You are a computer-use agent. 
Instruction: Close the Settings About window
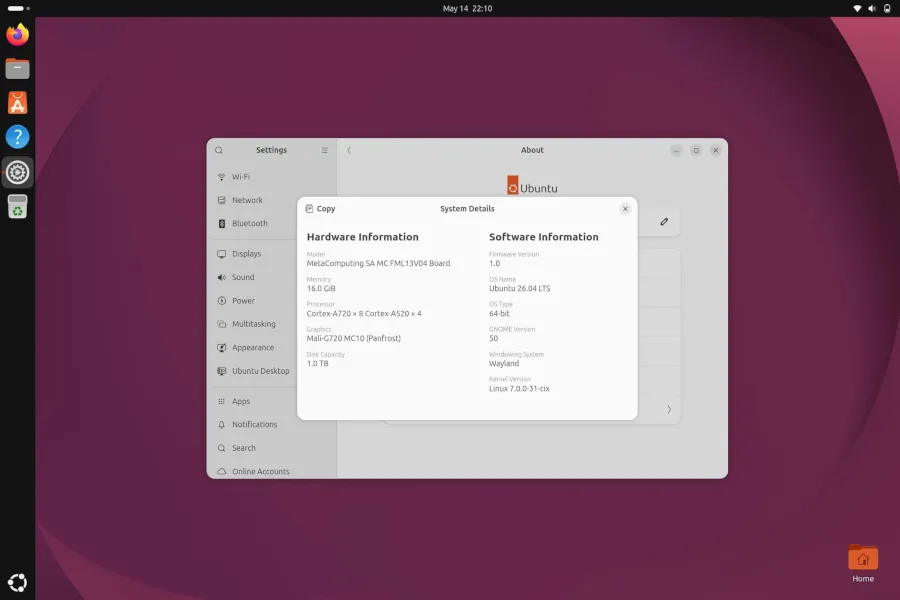715,150
